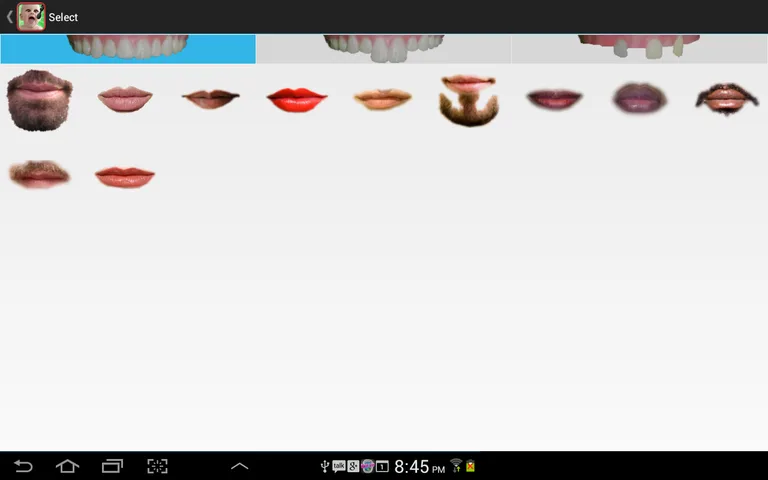768x480 pixels.
Task: Select the thin brown lips
Action: click(211, 99)
